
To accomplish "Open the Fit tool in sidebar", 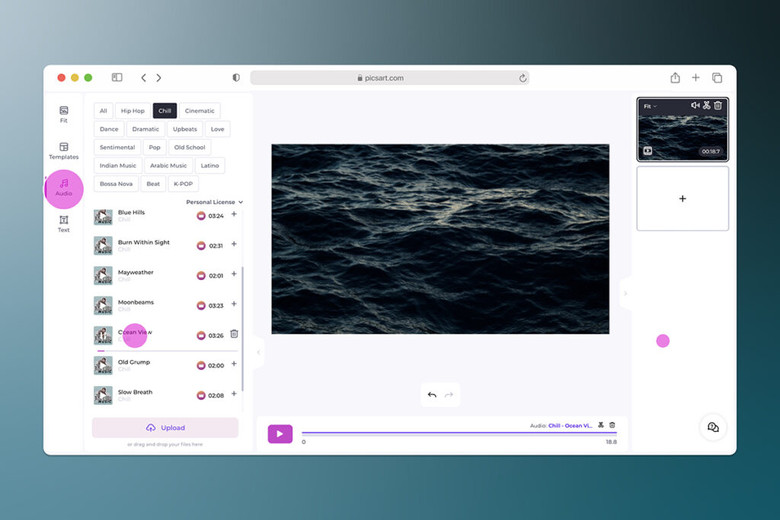I will pos(63,114).
